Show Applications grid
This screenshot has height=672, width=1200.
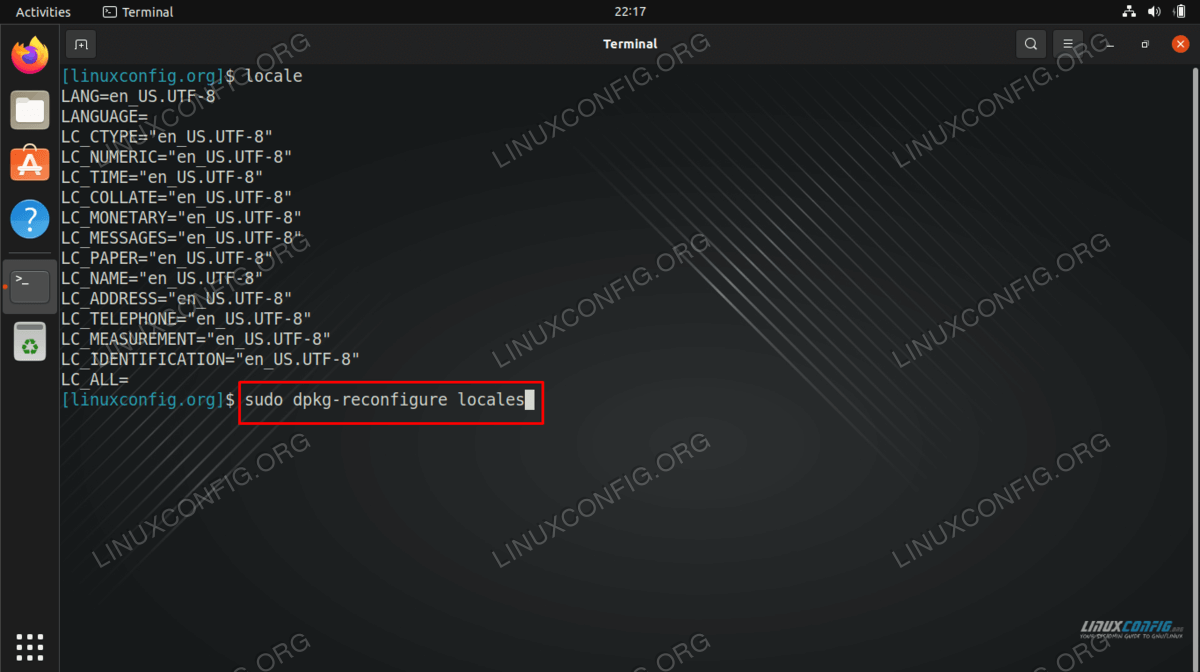pos(30,645)
